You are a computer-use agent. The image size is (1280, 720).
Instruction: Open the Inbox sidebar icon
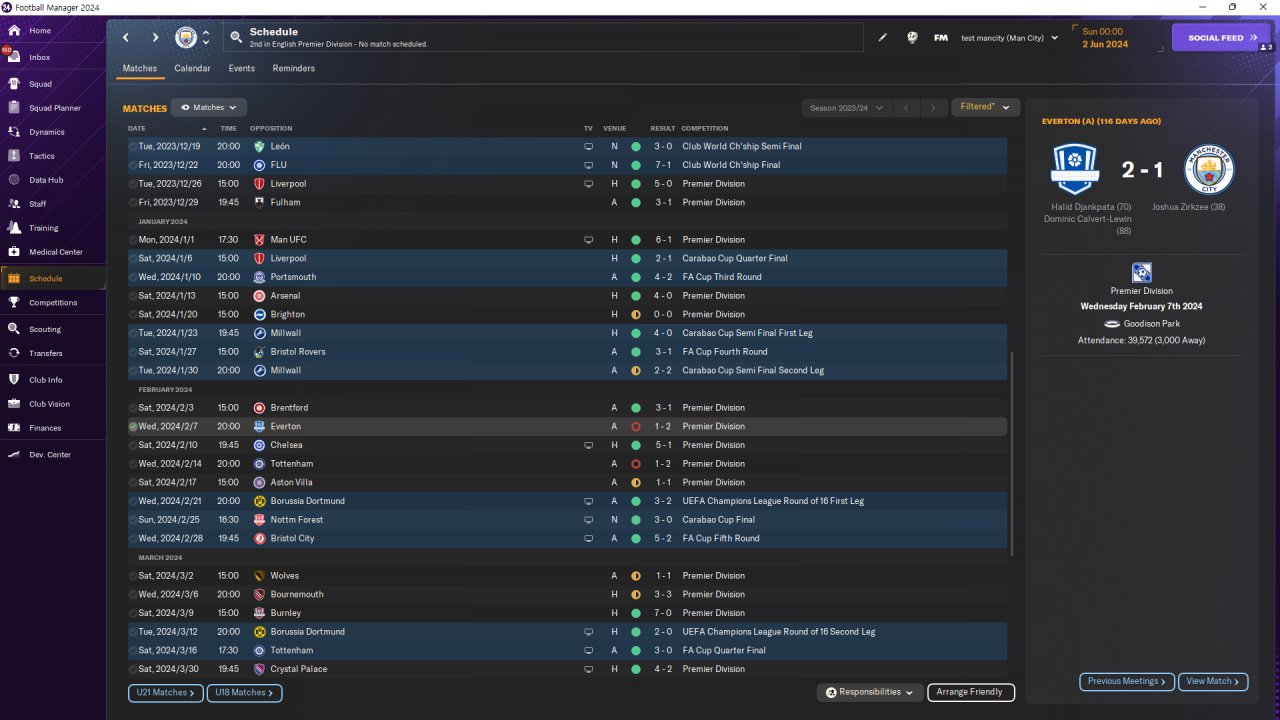(x=14, y=57)
